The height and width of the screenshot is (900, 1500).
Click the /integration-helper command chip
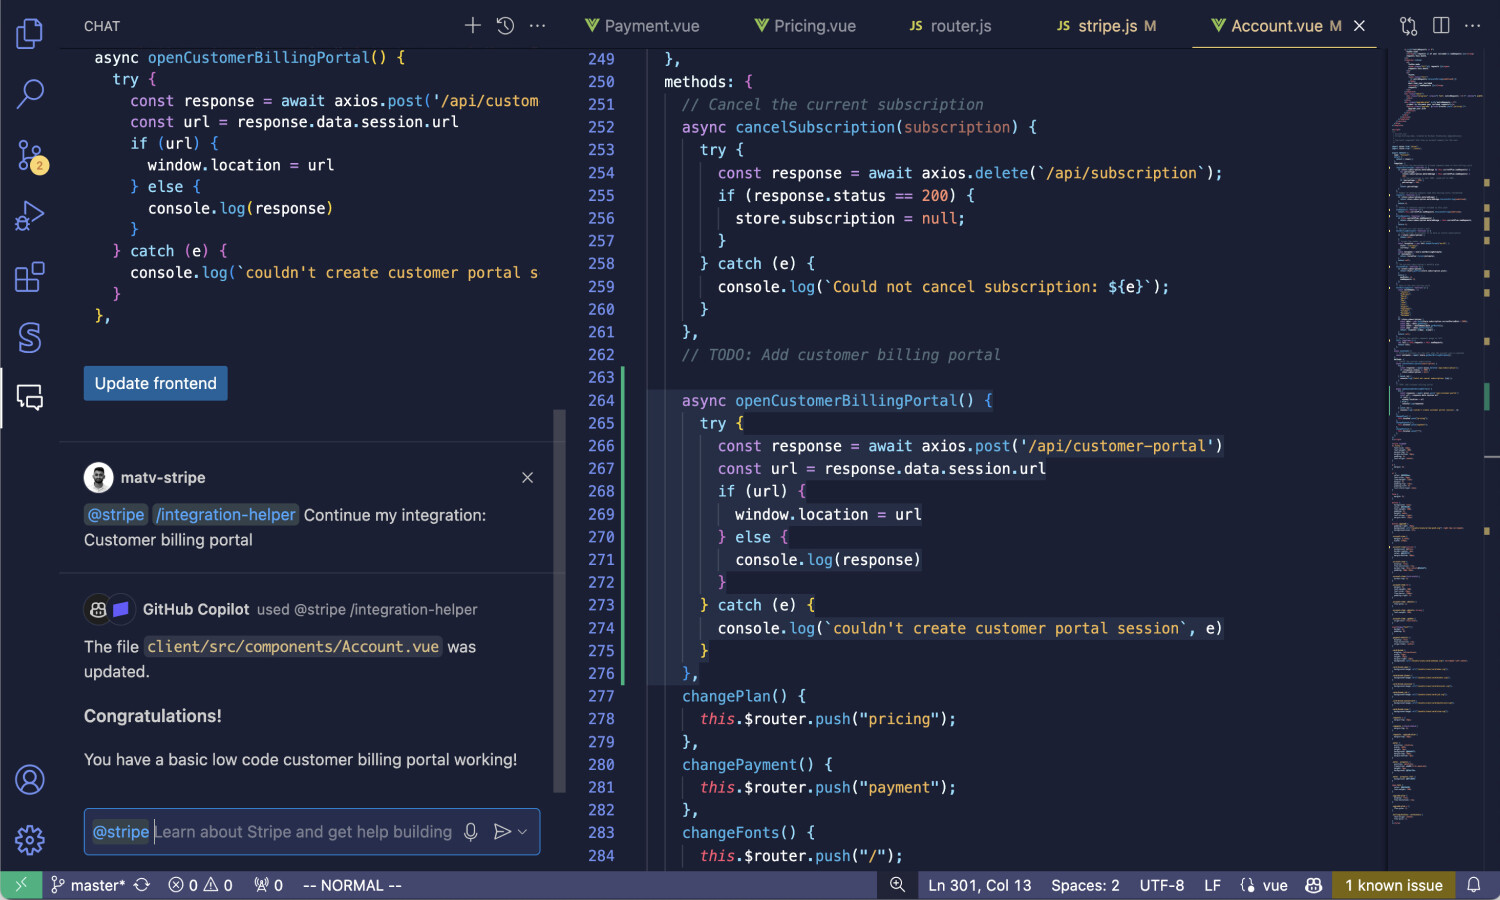226,515
